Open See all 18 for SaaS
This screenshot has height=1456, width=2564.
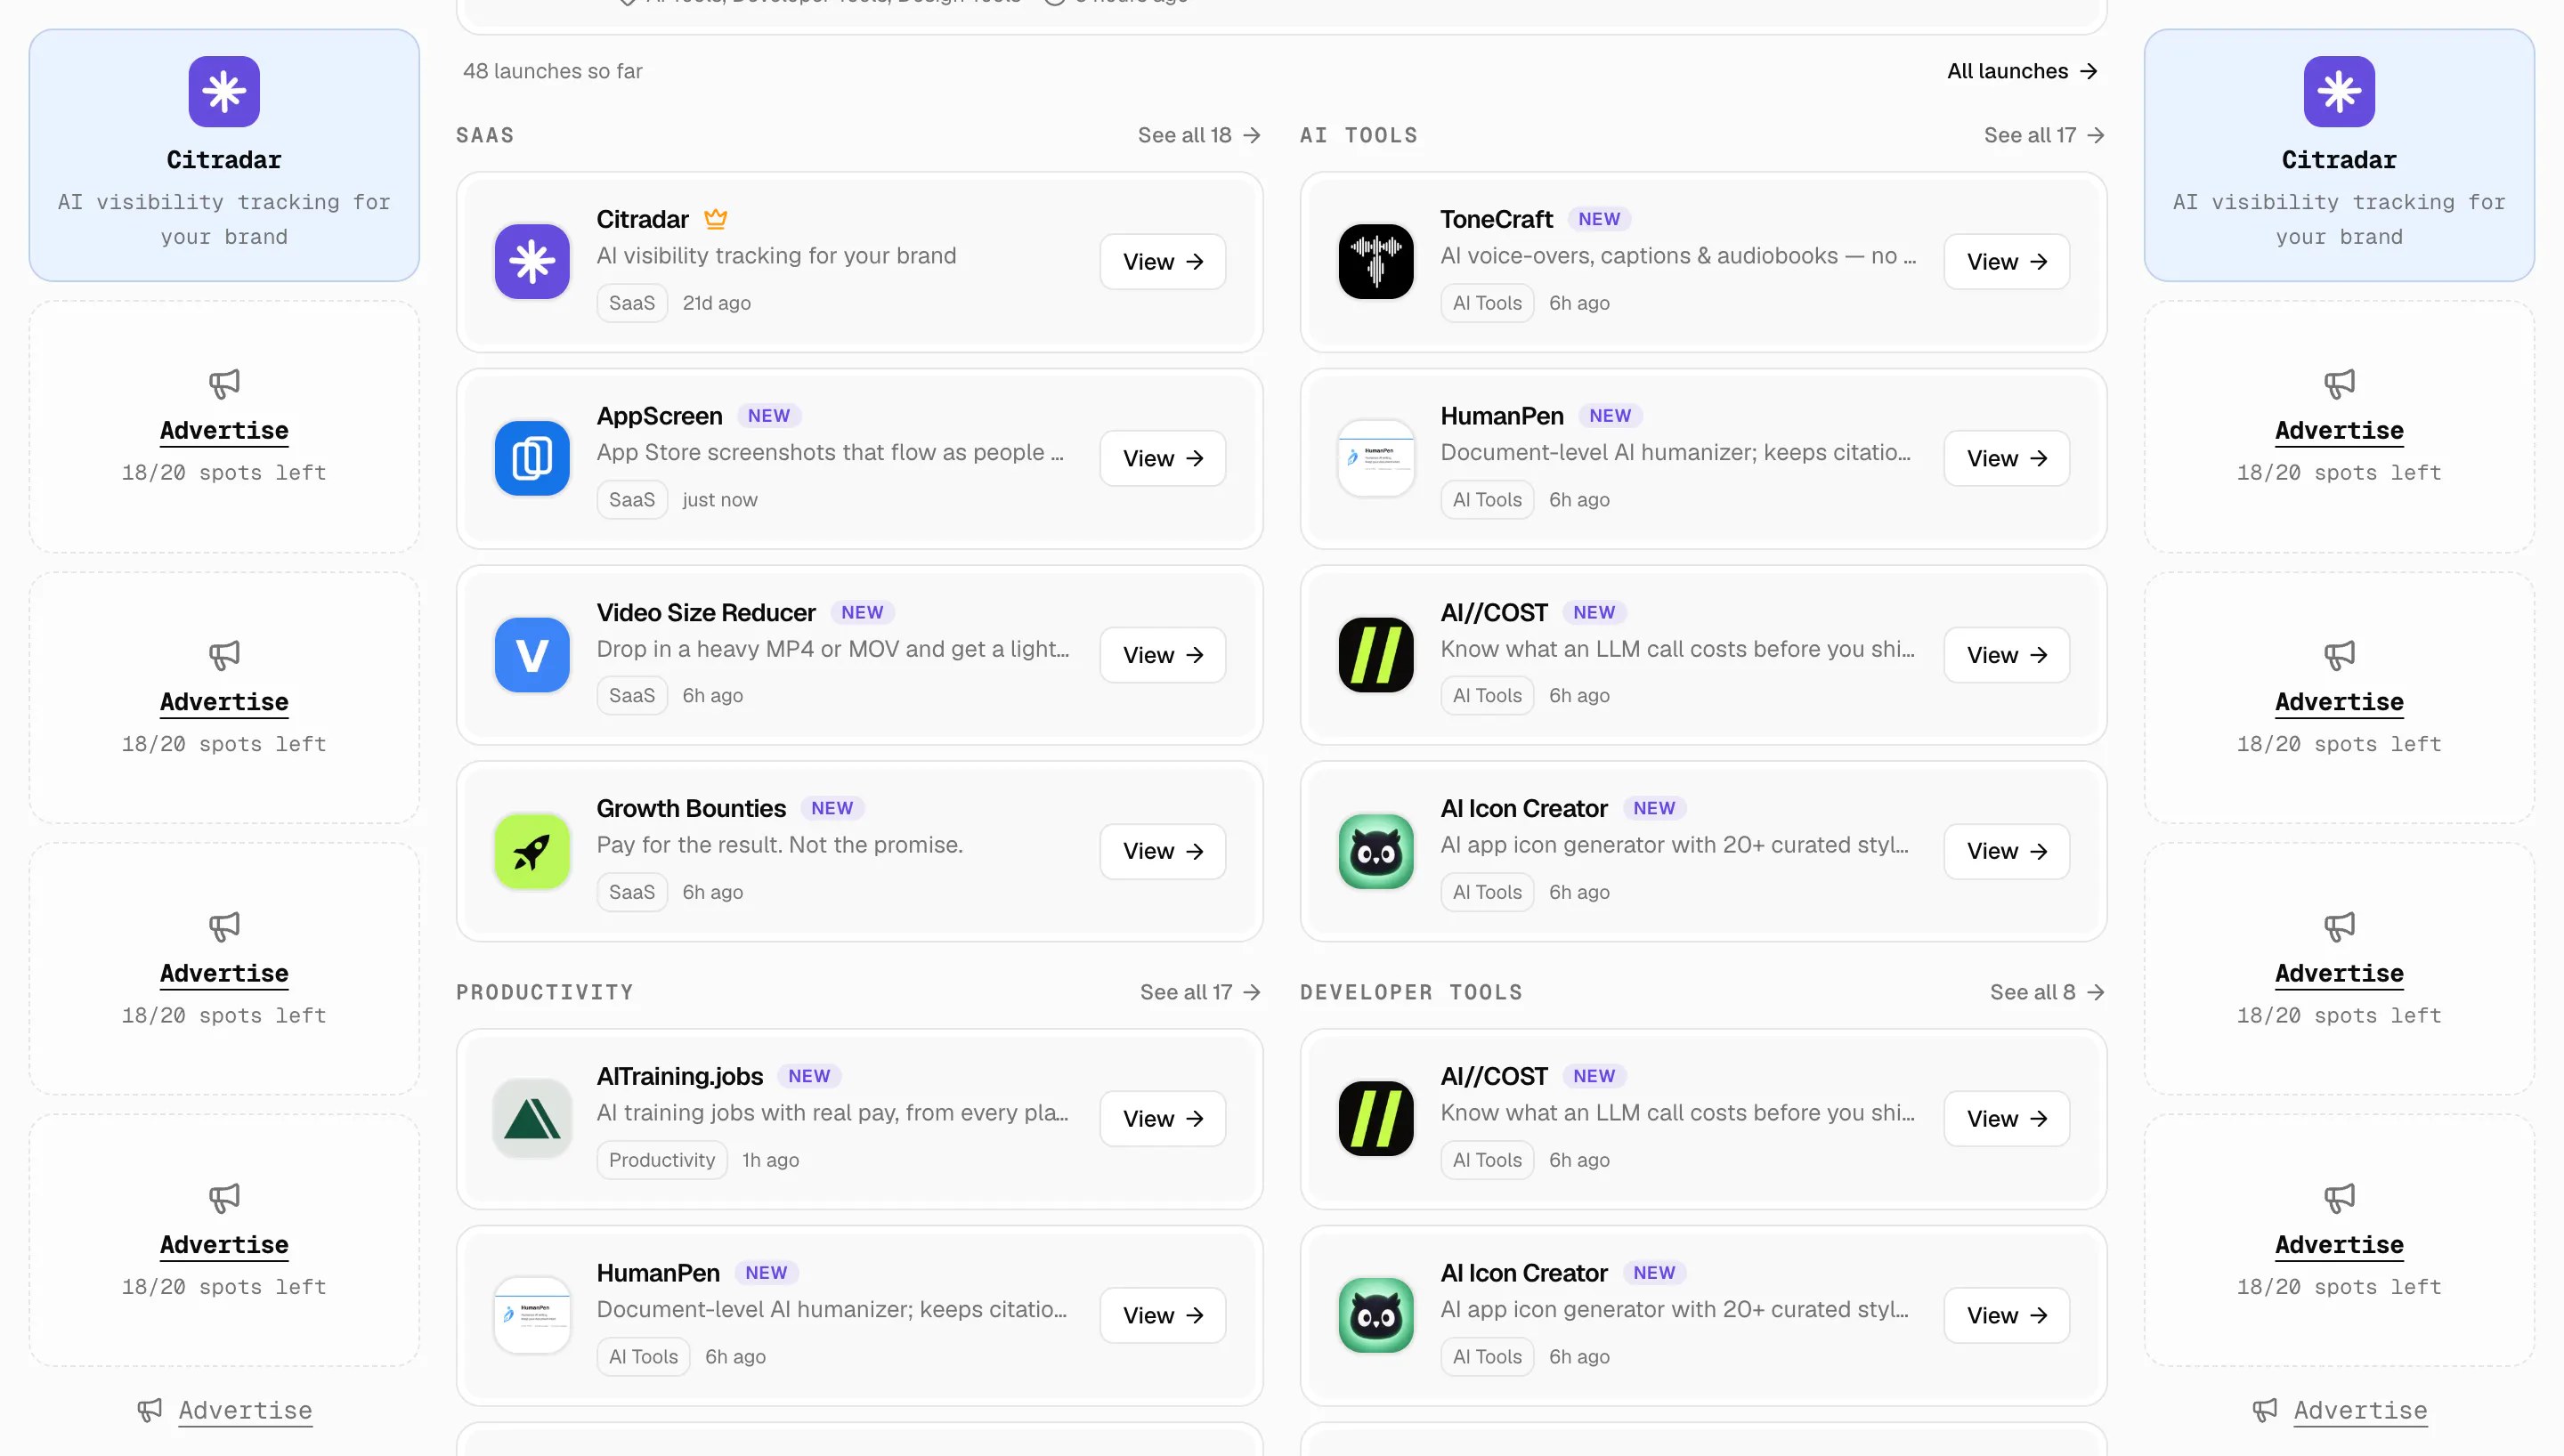1199,135
